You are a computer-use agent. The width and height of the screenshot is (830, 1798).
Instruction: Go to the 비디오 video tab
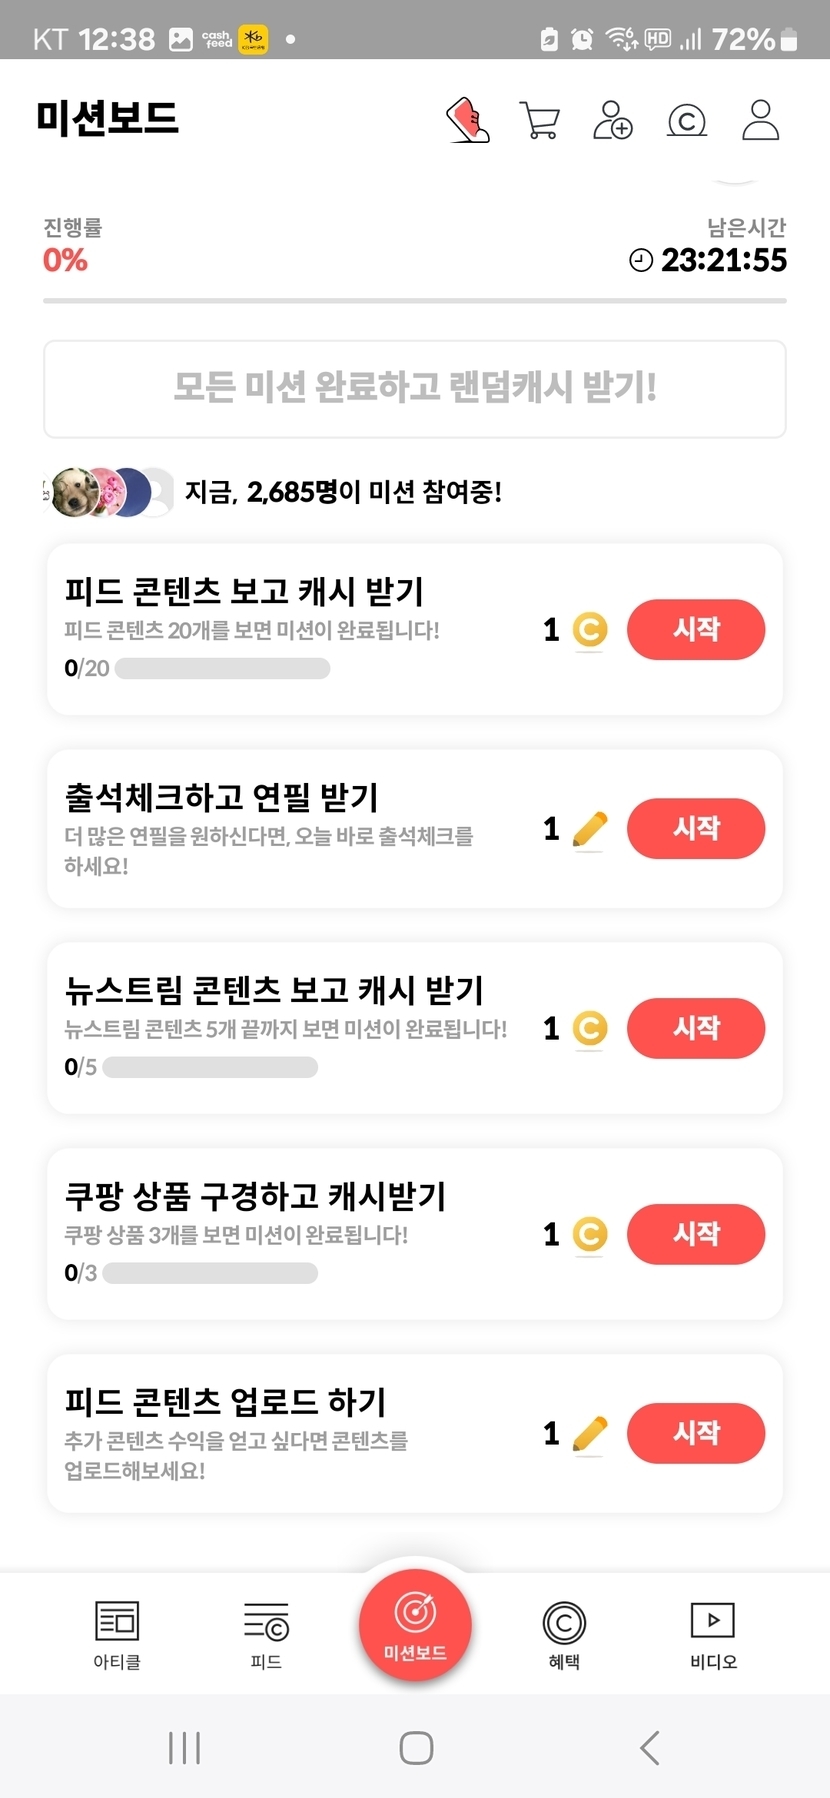tap(713, 1634)
